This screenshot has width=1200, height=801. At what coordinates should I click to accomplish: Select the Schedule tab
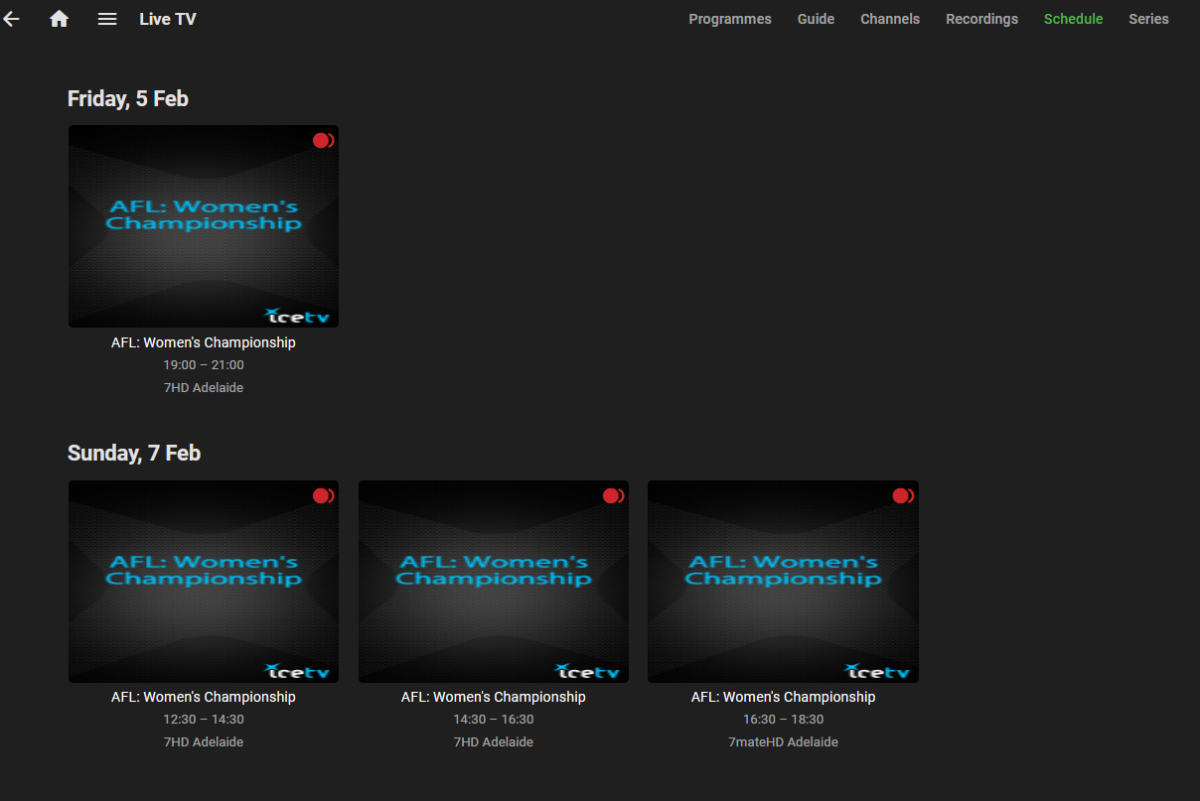(1073, 19)
